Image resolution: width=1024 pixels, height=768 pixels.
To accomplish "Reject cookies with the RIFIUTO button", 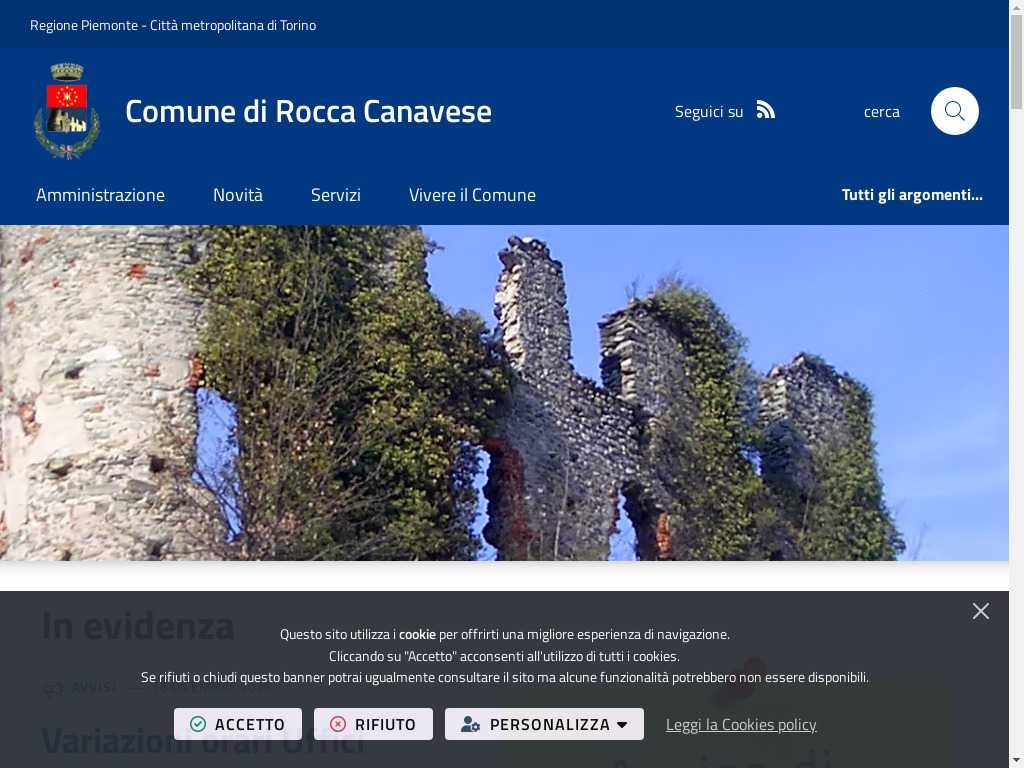I will coord(373,724).
